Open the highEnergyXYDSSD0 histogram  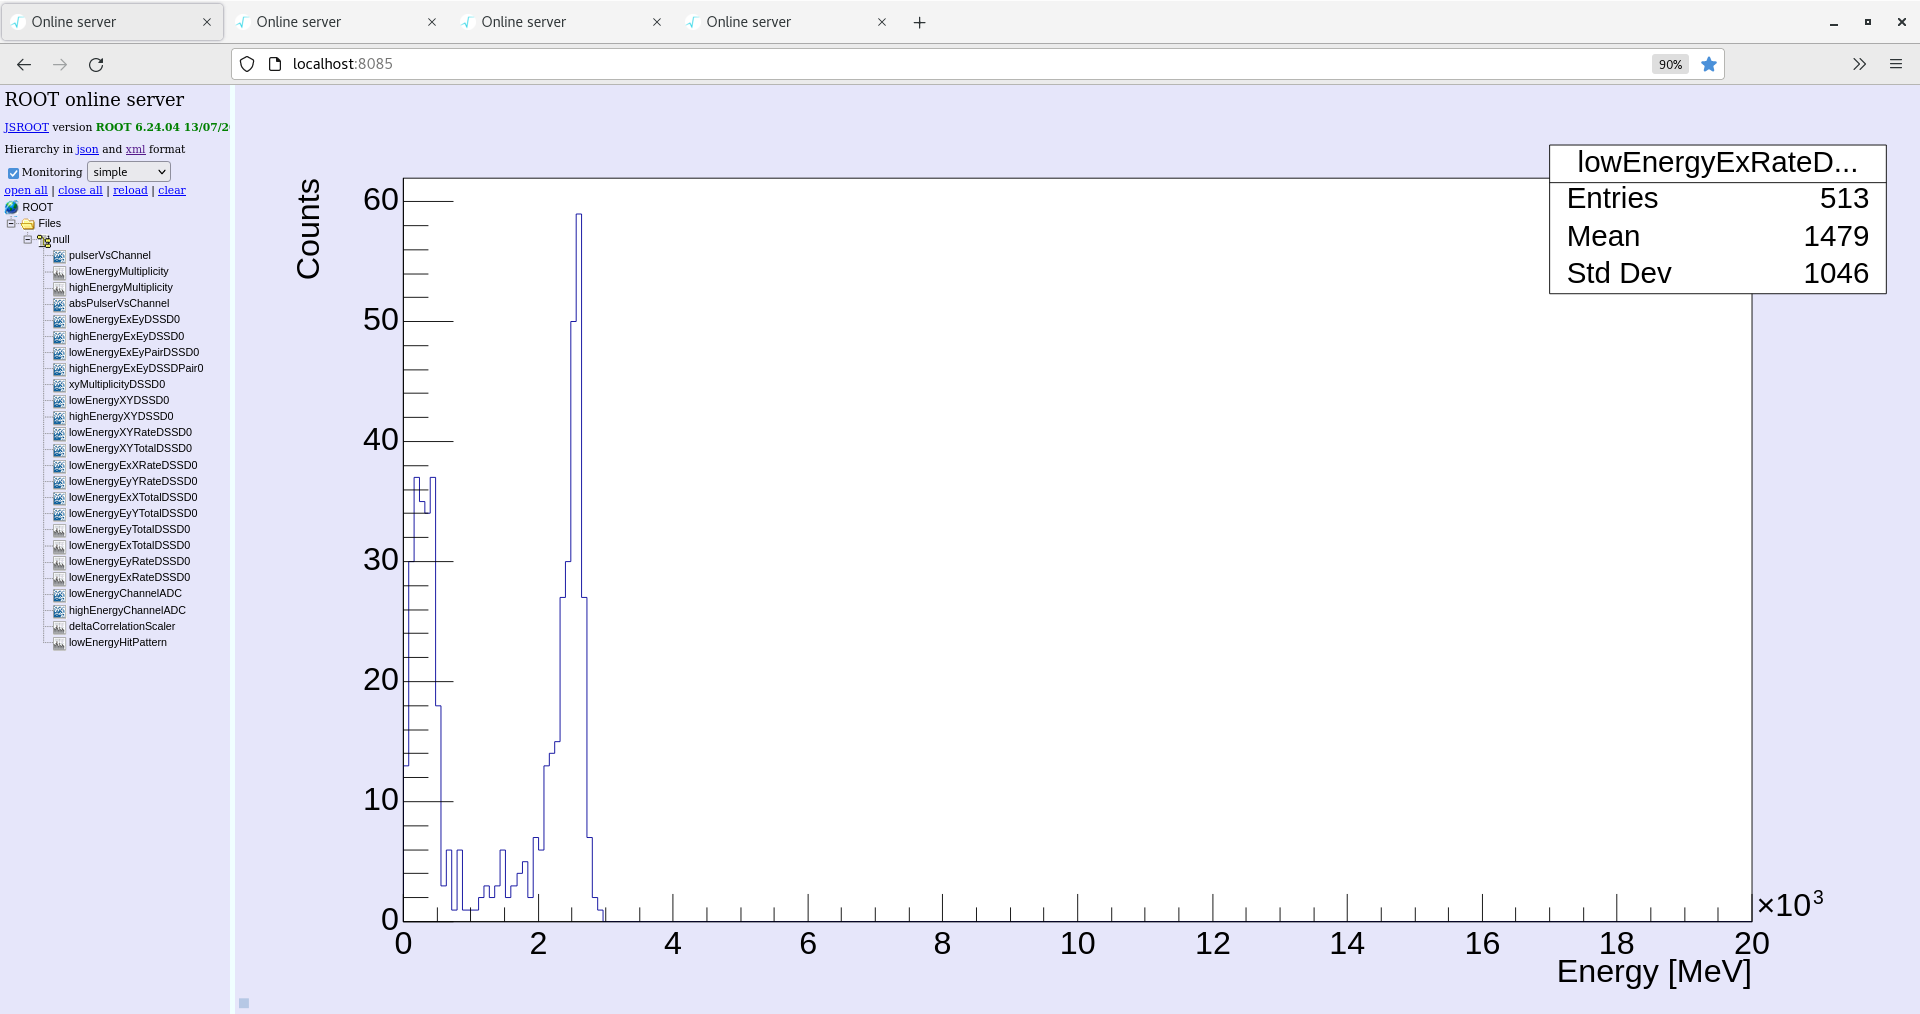(x=121, y=417)
